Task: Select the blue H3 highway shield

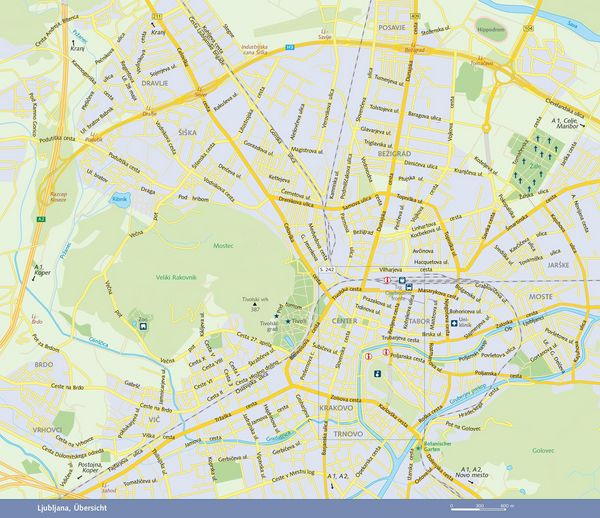Action: (x=290, y=47)
